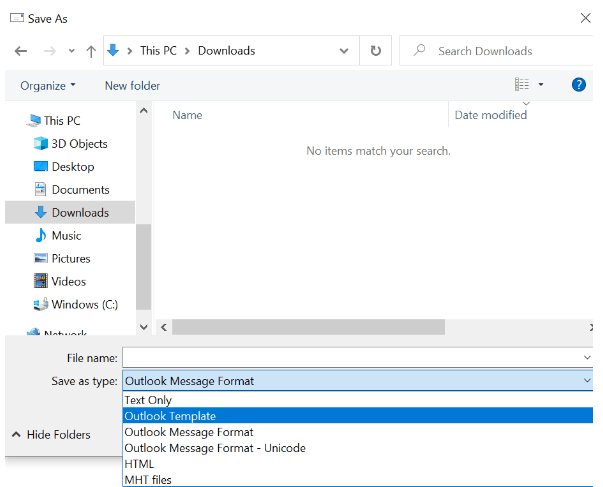Open Documents in the sidebar
603x487 pixels.
coord(80,190)
